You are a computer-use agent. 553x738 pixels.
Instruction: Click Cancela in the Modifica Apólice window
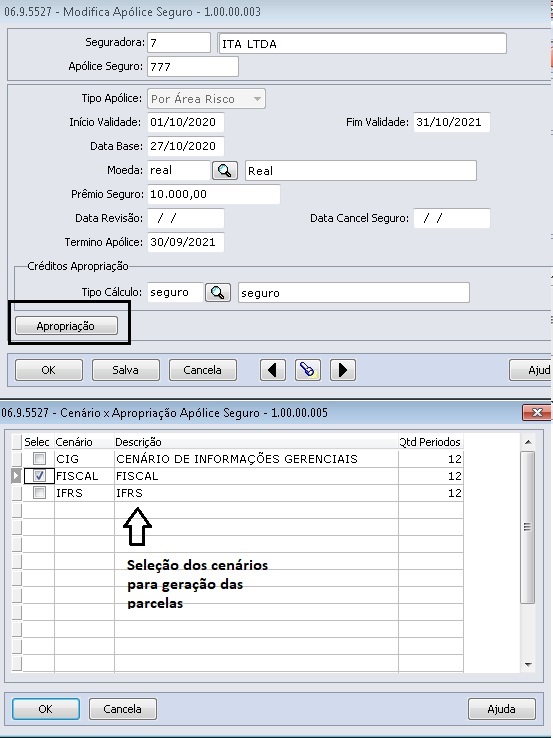coord(202,370)
